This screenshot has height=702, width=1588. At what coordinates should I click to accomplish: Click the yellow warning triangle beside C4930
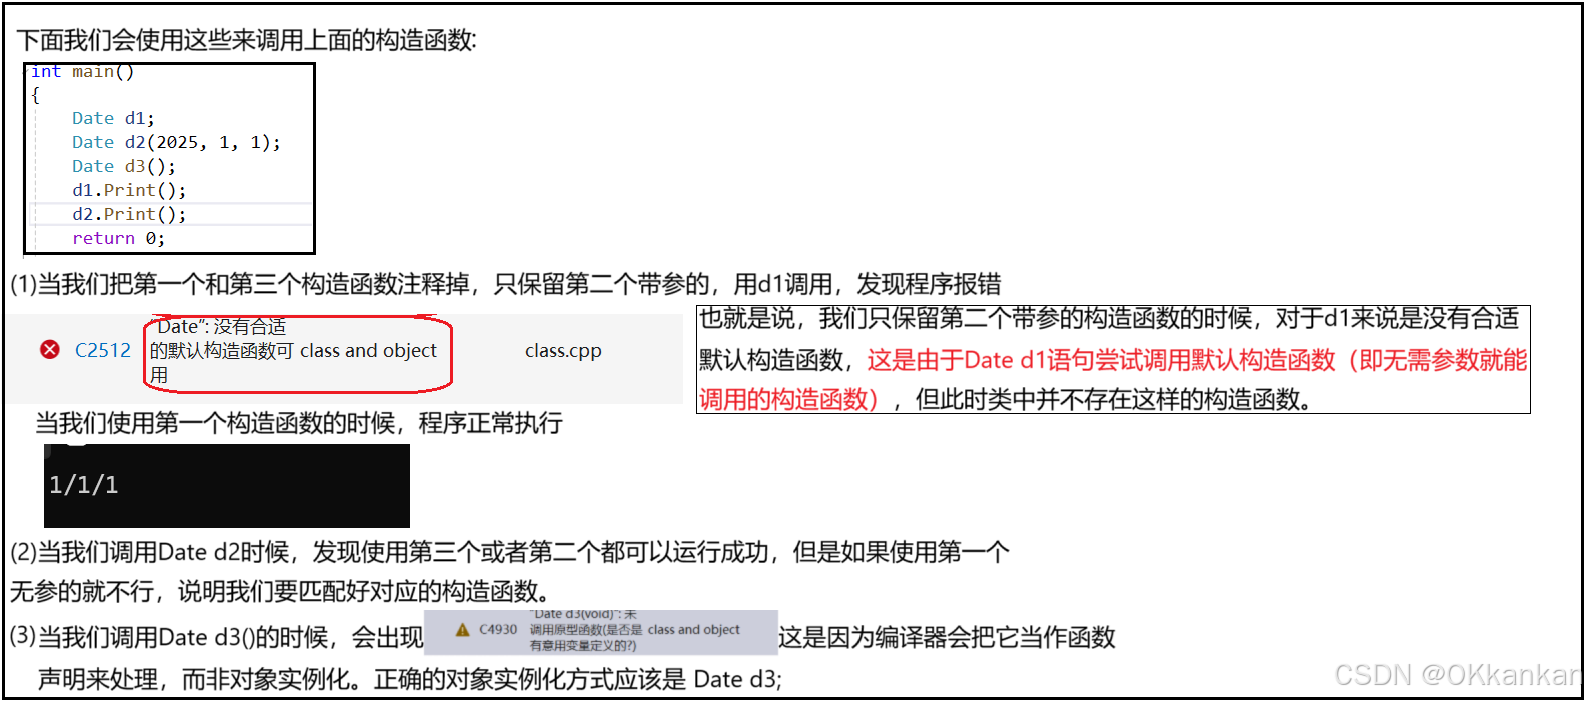tap(462, 630)
